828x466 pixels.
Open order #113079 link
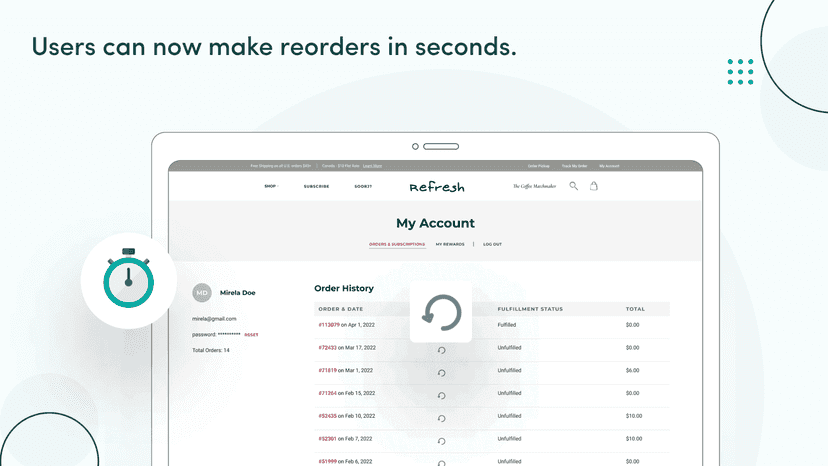(x=328, y=325)
